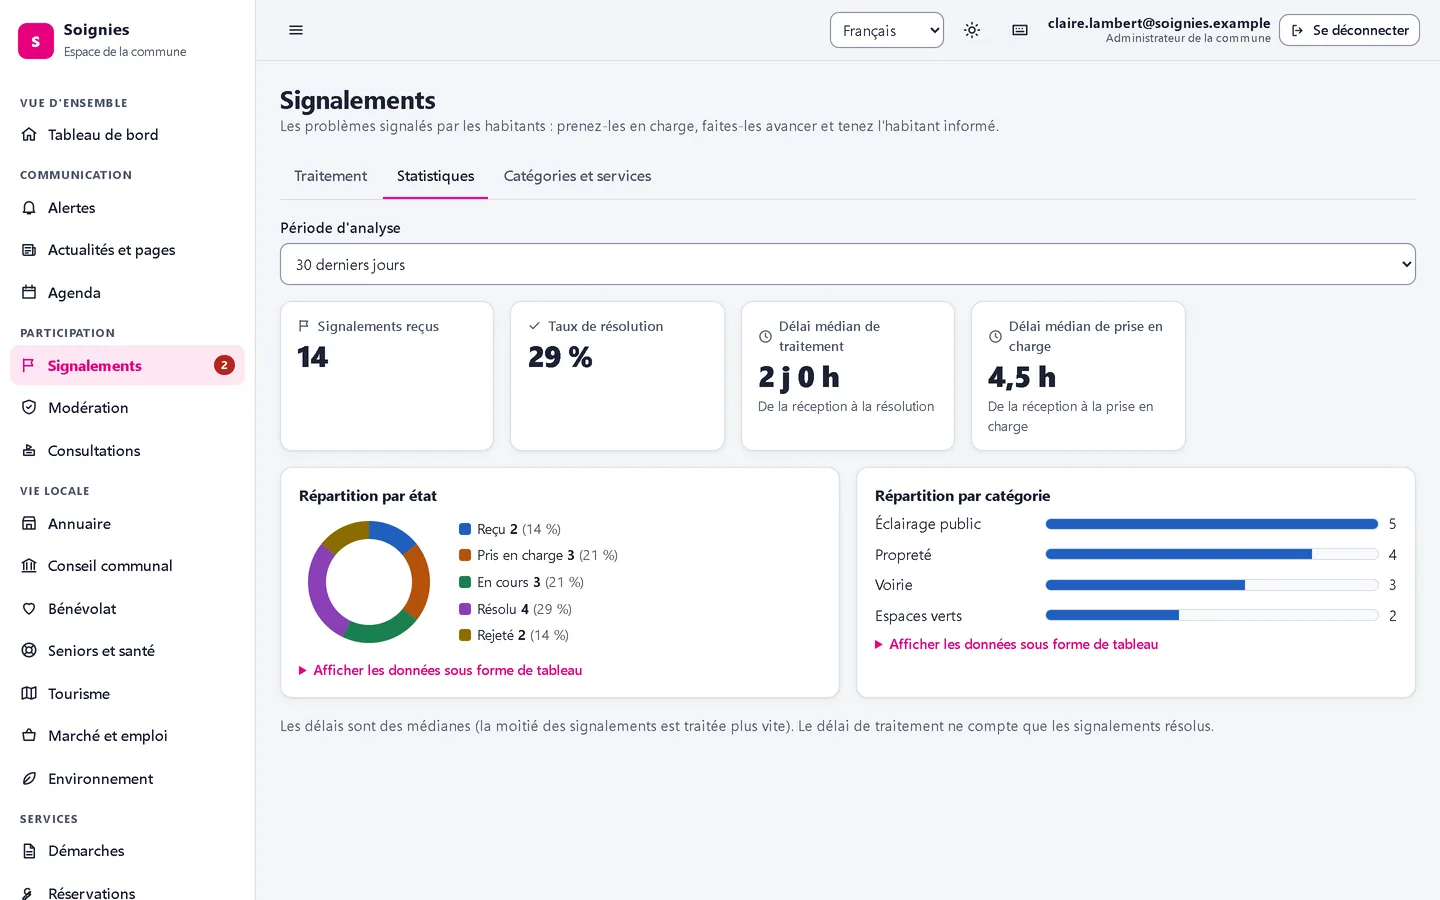Click the Bénévolat heart icon
1440x900 pixels.
pyautogui.click(x=29, y=609)
